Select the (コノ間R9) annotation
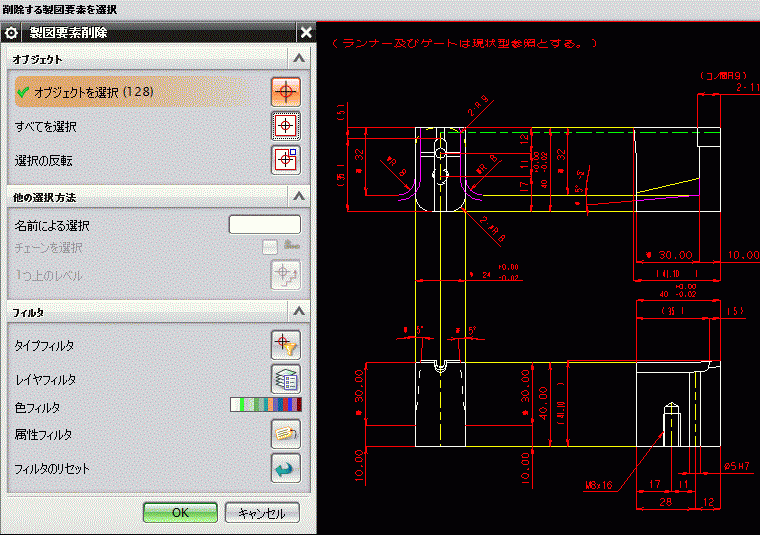Viewport: 760px width, 535px height. tap(723, 76)
